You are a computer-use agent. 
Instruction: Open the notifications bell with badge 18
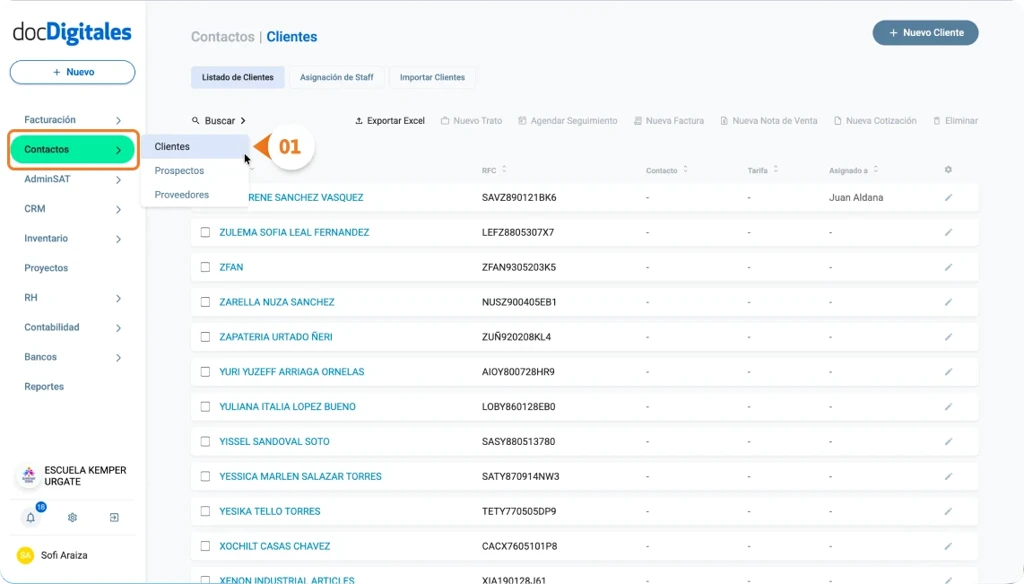point(33,517)
